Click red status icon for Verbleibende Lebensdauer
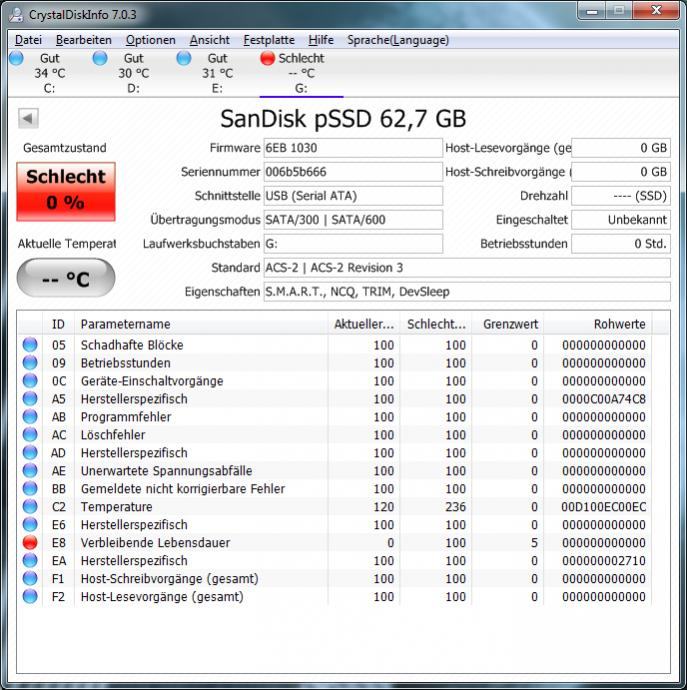The height and width of the screenshot is (690, 687). click(30, 543)
